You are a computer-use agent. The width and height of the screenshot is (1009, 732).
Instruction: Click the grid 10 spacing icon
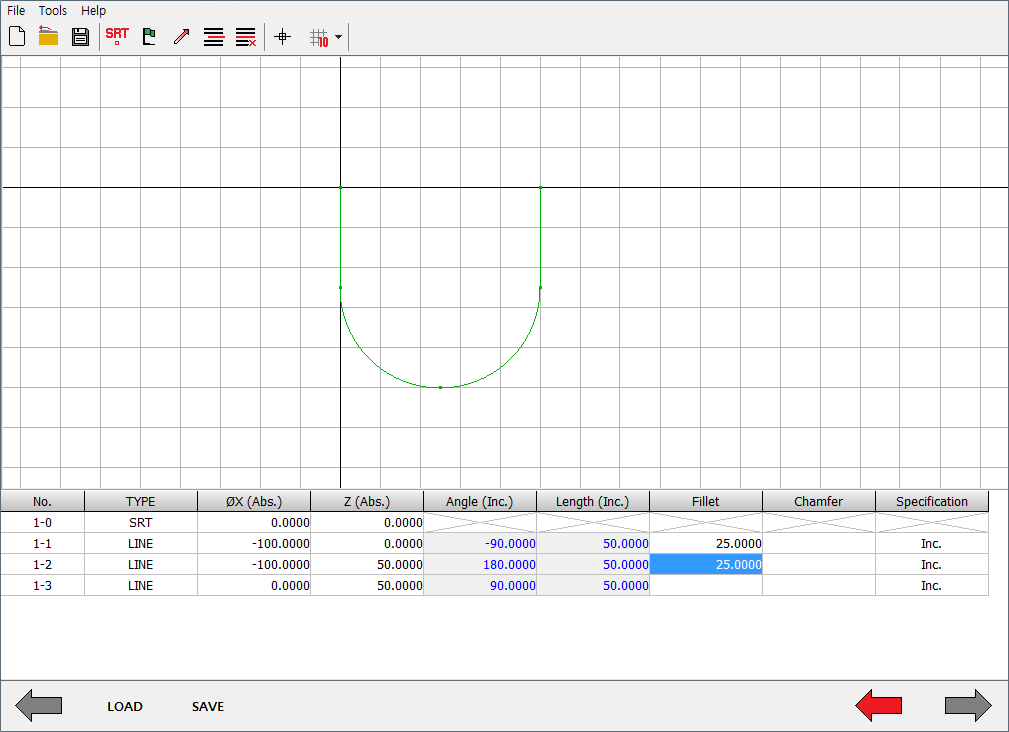pyautogui.click(x=319, y=38)
